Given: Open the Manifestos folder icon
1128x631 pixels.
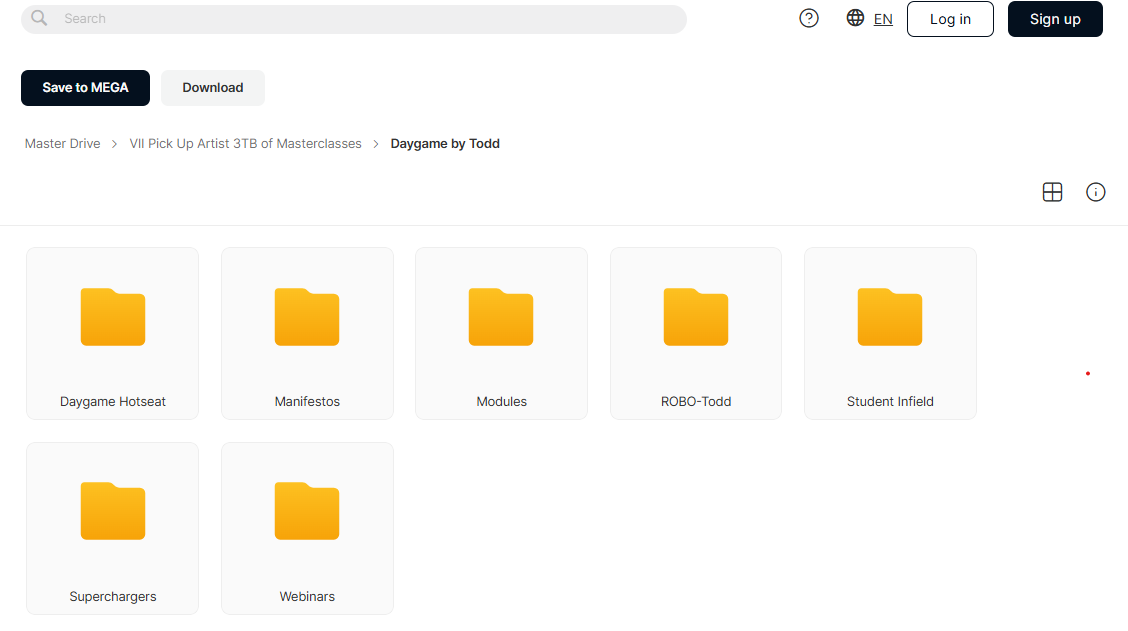Looking at the screenshot, I should pyautogui.click(x=307, y=317).
